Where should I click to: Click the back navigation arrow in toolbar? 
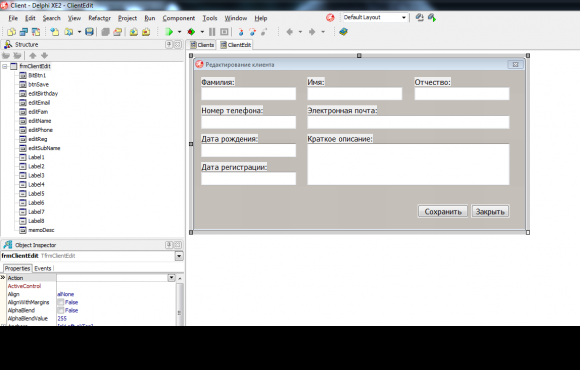coord(290,32)
